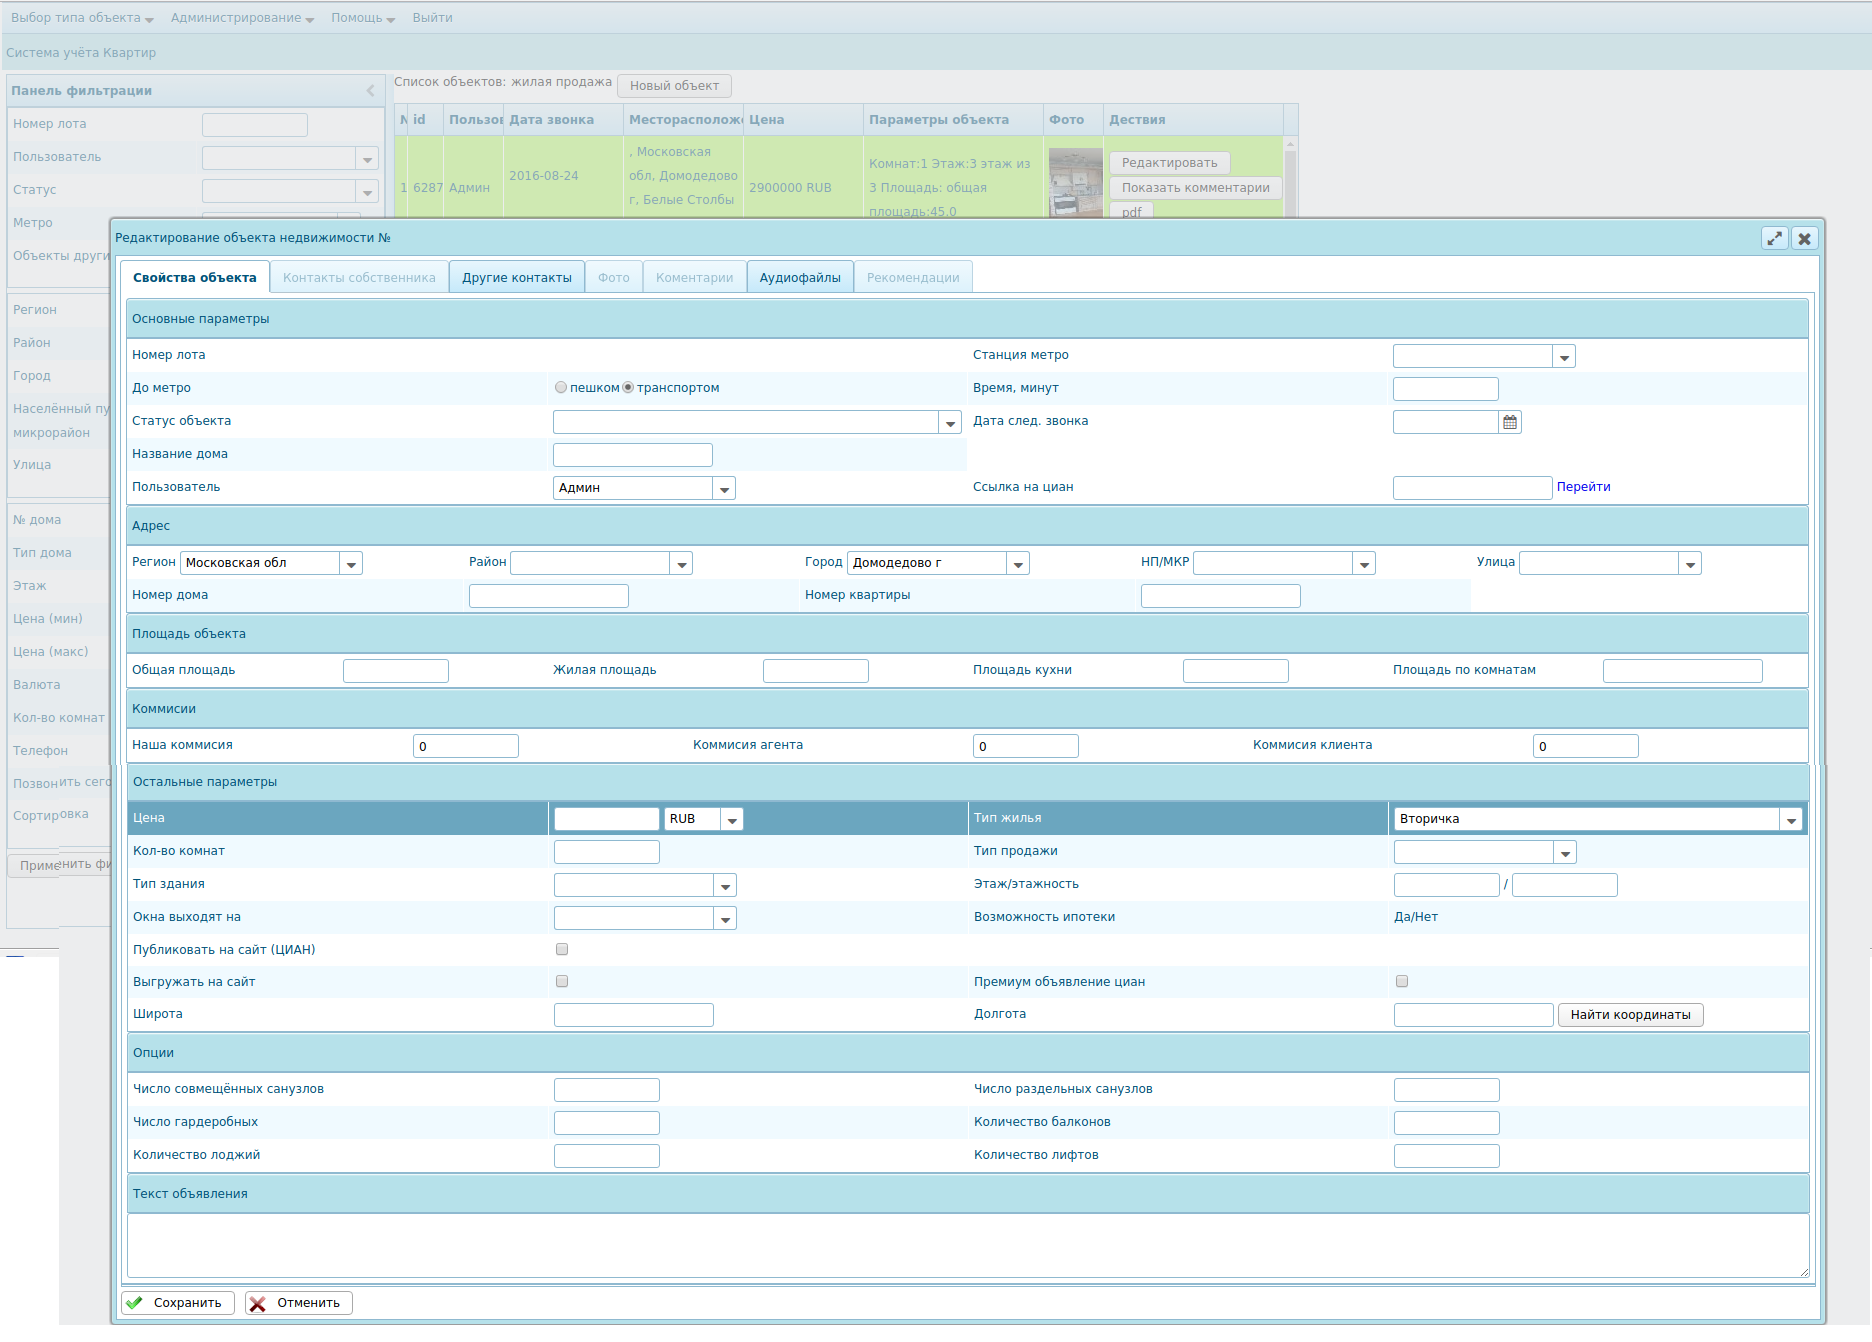Open the "Администрирование" menu
The height and width of the screenshot is (1342, 1872).
tap(242, 18)
